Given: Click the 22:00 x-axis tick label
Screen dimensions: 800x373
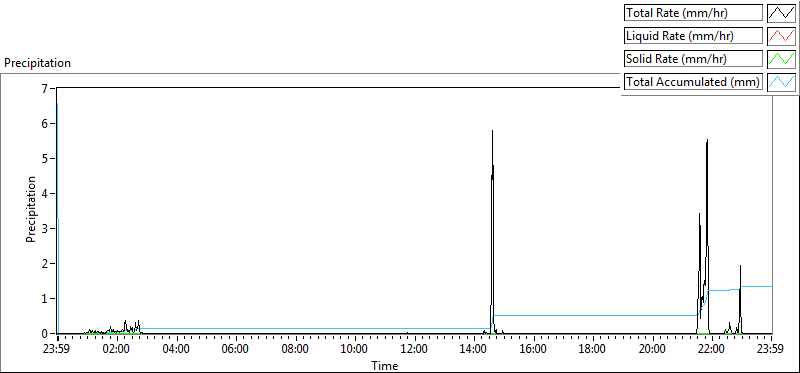Looking at the screenshot, I should click(712, 350).
